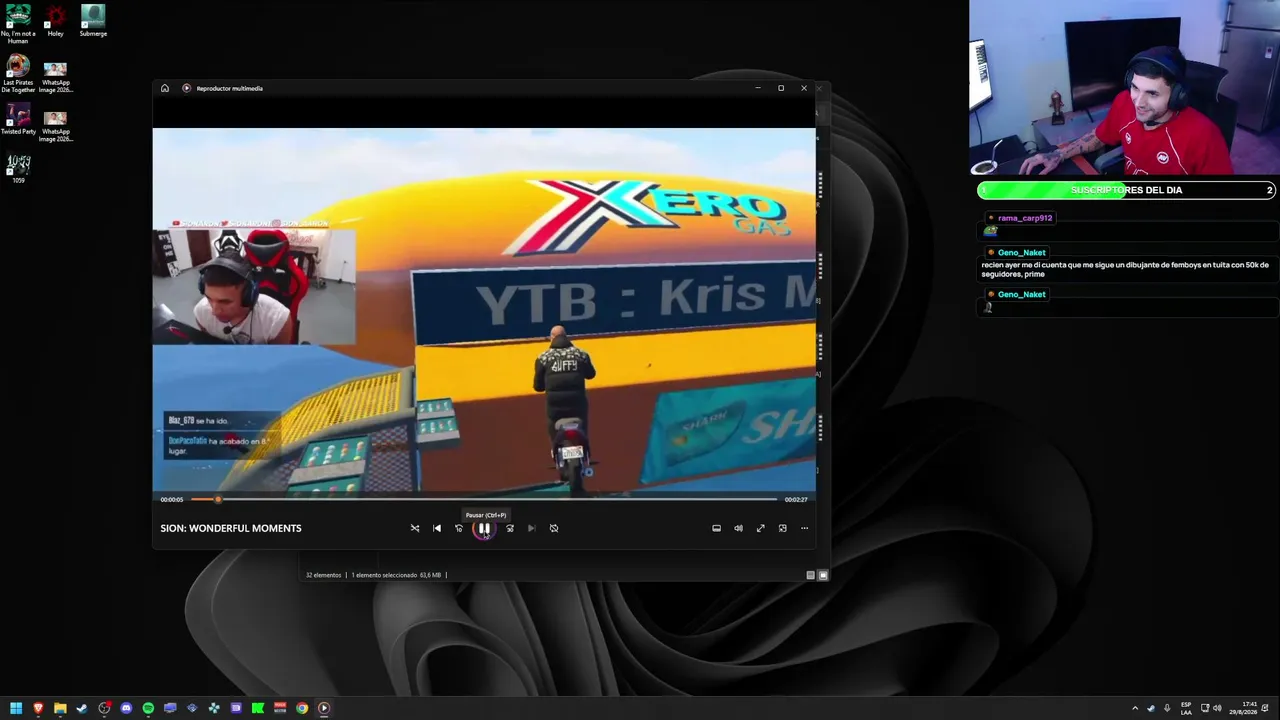
Task: Click the second Geno_Naket chat username
Action: pyautogui.click(x=1021, y=294)
